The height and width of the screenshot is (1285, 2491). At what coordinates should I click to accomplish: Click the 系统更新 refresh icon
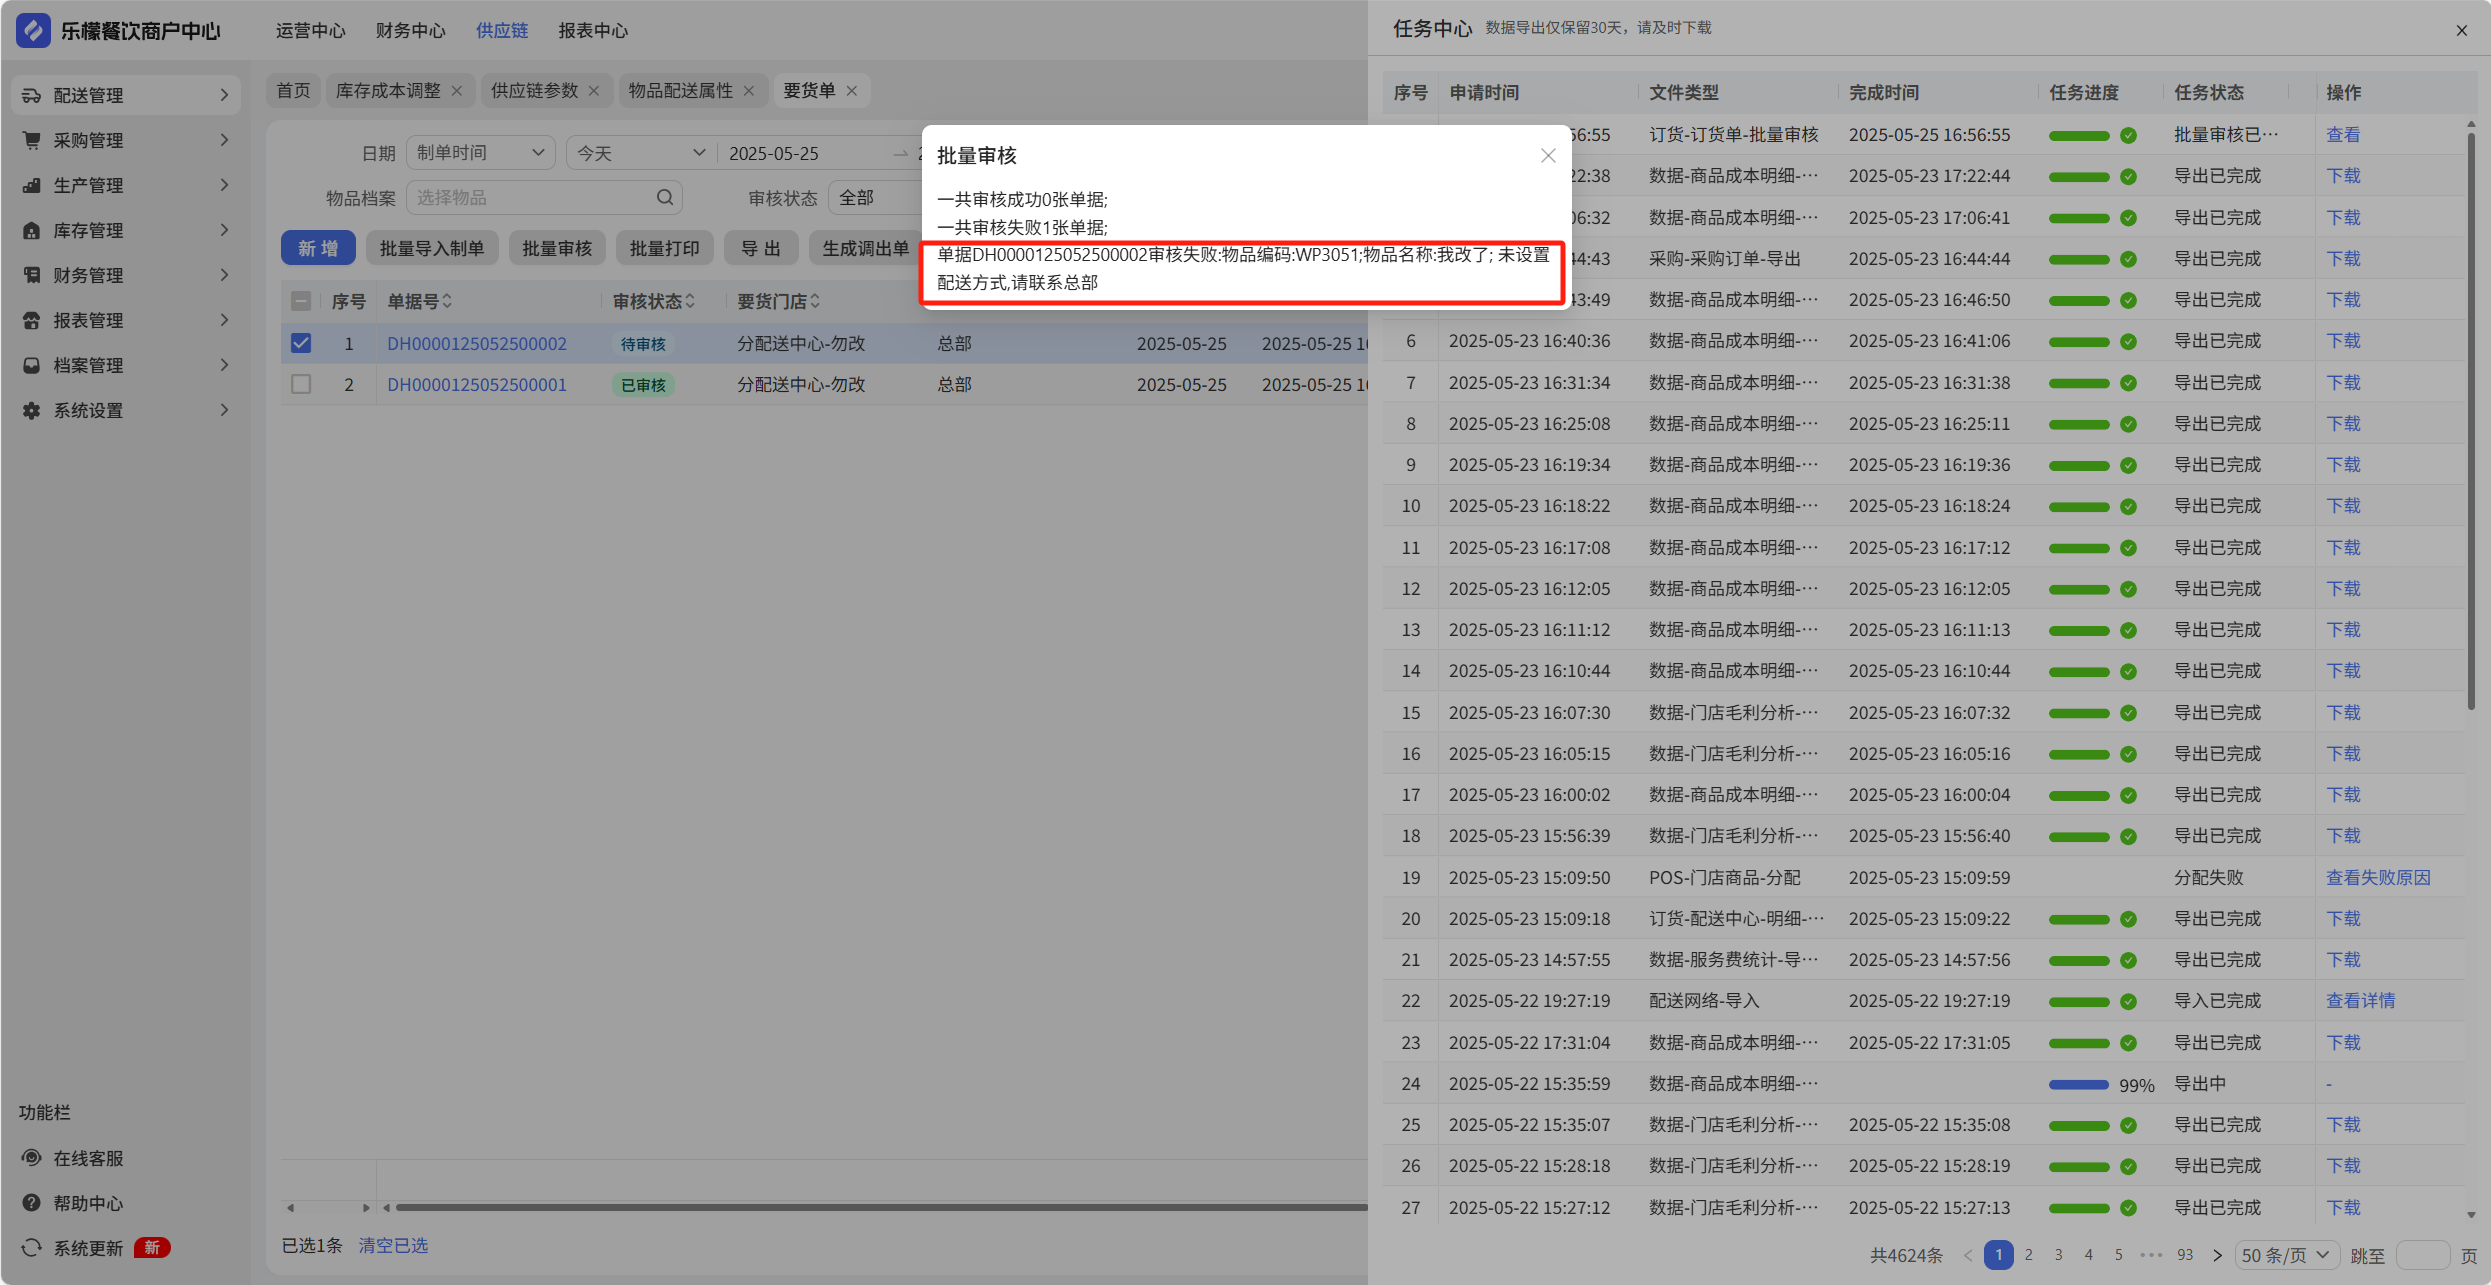coord(32,1247)
